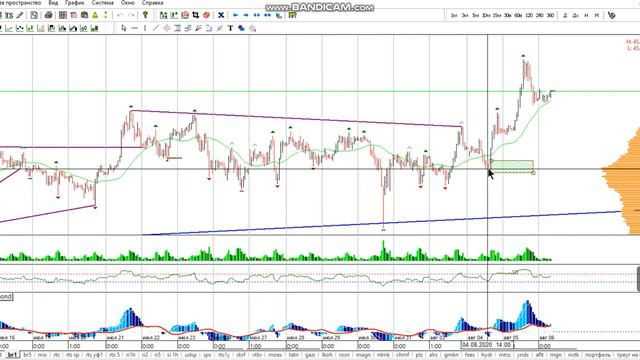Open the Система menu
This screenshot has width=640, height=360.
(102, 2)
